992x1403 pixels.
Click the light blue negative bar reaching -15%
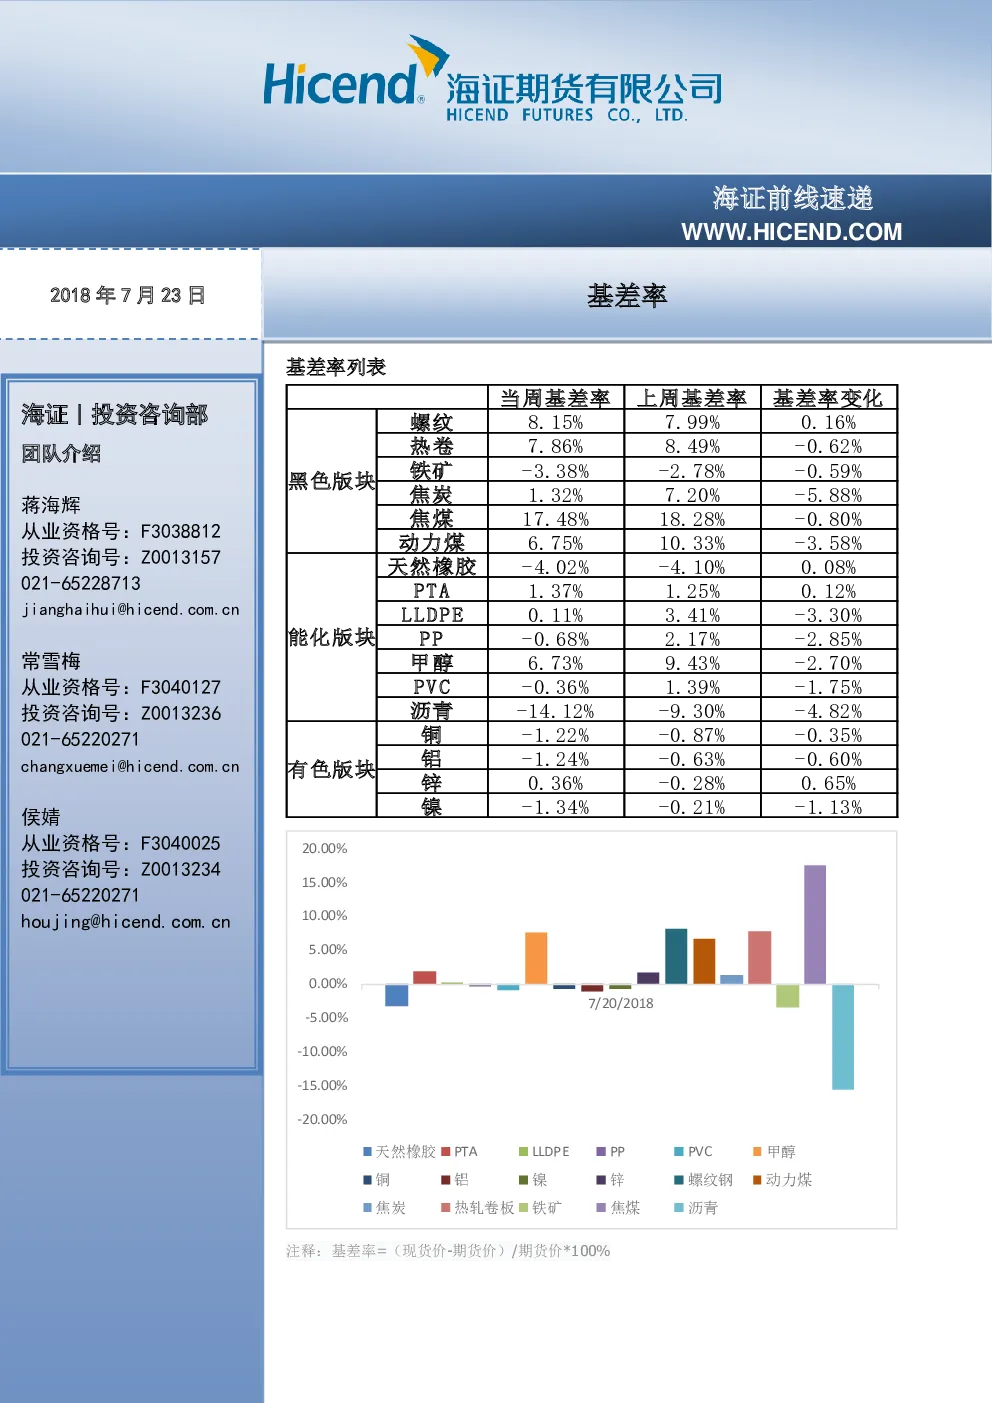point(843,1037)
